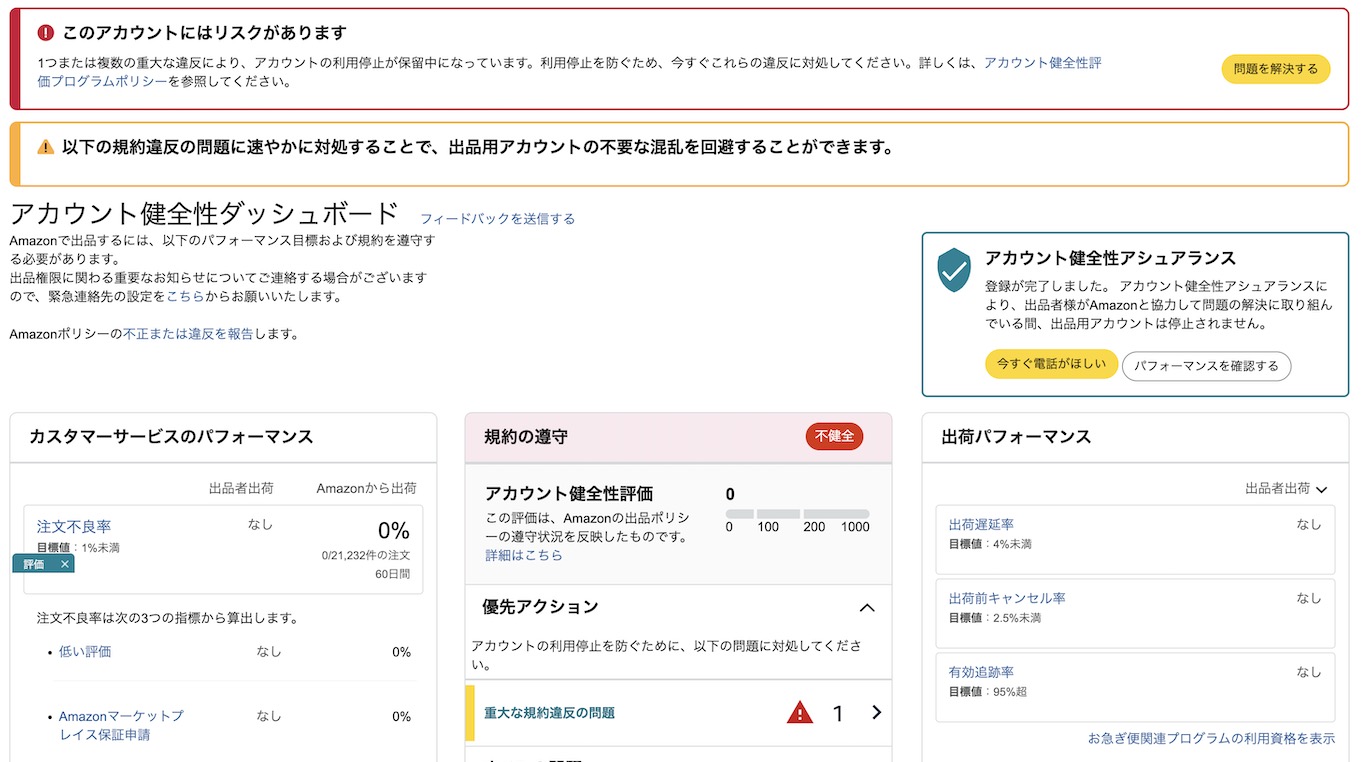Image resolution: width=1366 pixels, height=762 pixels.
Task: Open お急ぎ便関連プログラムの利用資格を表示 link
Action: click(1211, 738)
